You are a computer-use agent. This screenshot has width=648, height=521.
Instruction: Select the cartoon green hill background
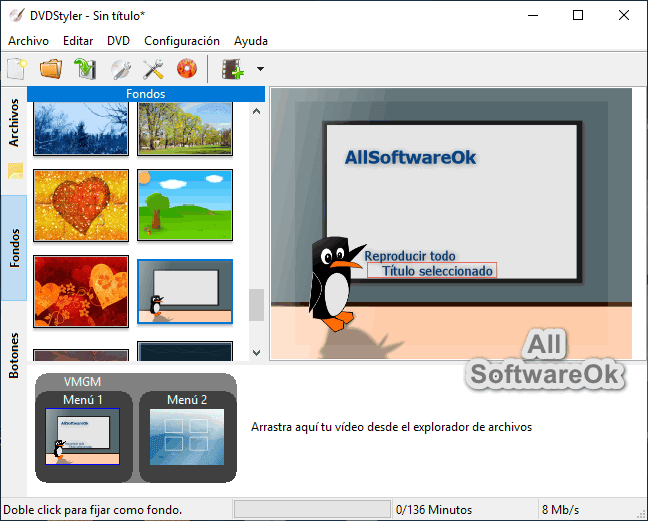point(185,205)
